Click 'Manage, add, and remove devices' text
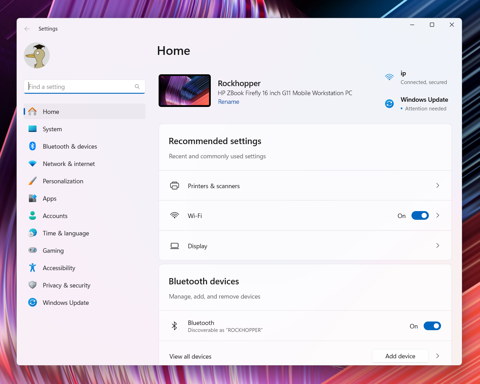 click(214, 296)
